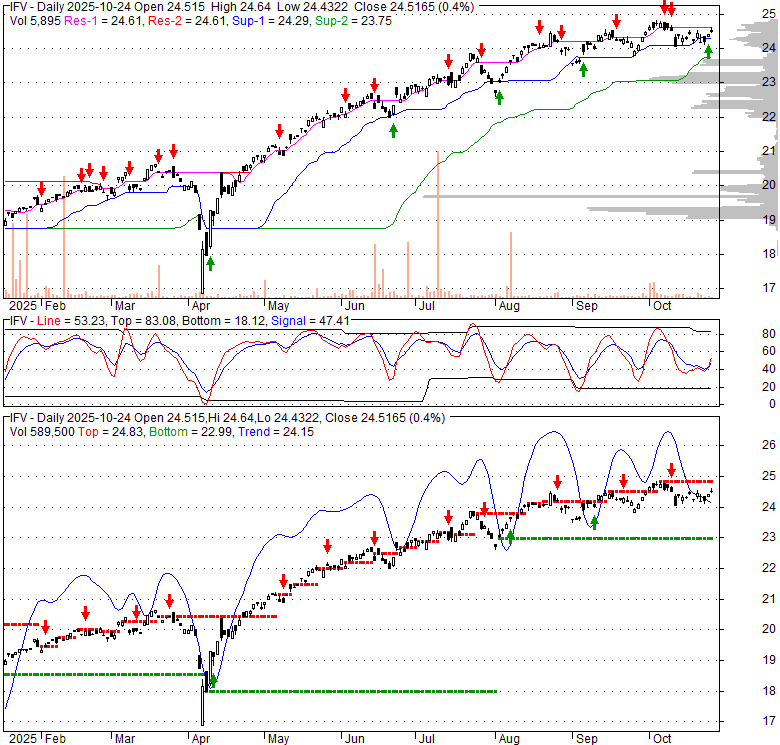Viewport: 780px width, 745px height.
Task: Click the green dashed support line near 18
Action: coord(350,691)
